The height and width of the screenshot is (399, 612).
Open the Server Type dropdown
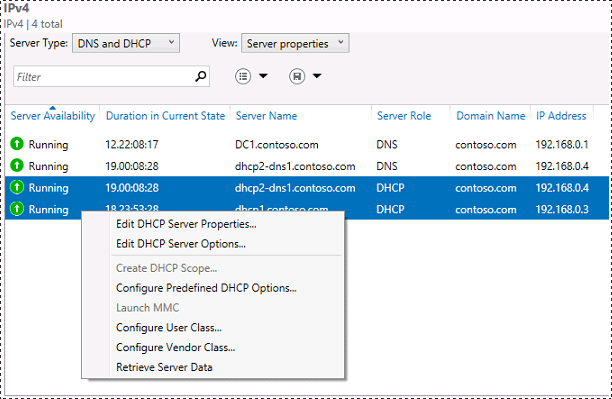tap(126, 43)
